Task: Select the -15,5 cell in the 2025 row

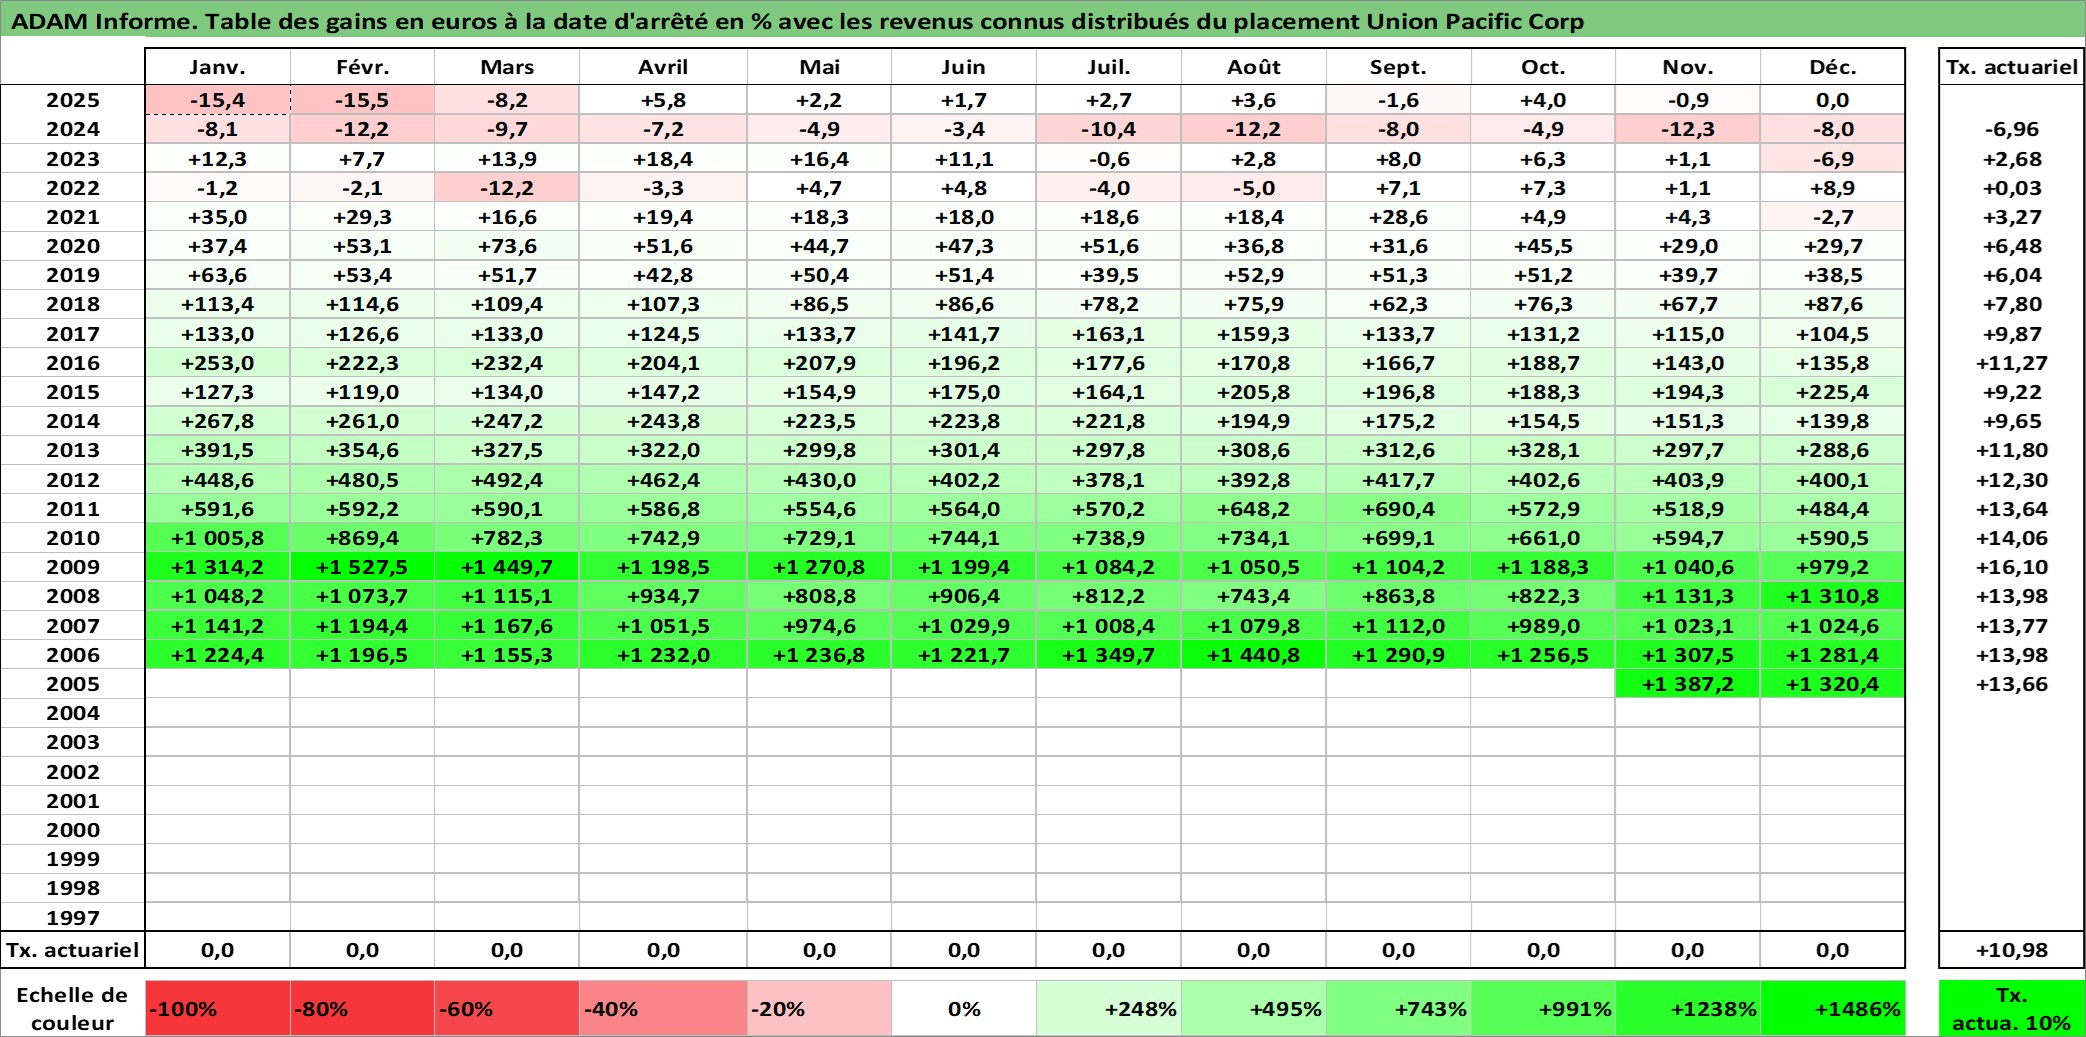Action: 362,100
